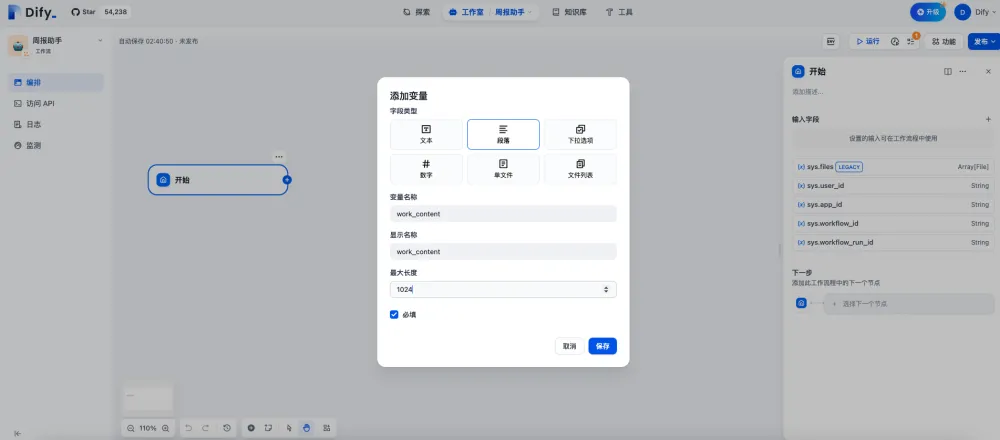This screenshot has width=1000, height=440.
Task: Go to the 探索 tab
Action: tap(417, 11)
